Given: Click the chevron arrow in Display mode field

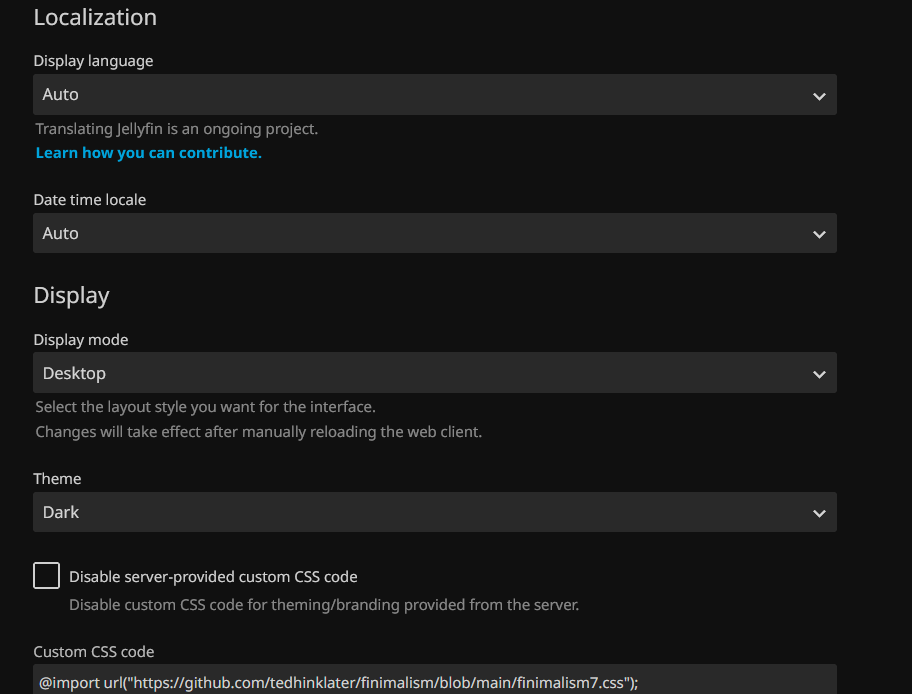Looking at the screenshot, I should 819,374.
